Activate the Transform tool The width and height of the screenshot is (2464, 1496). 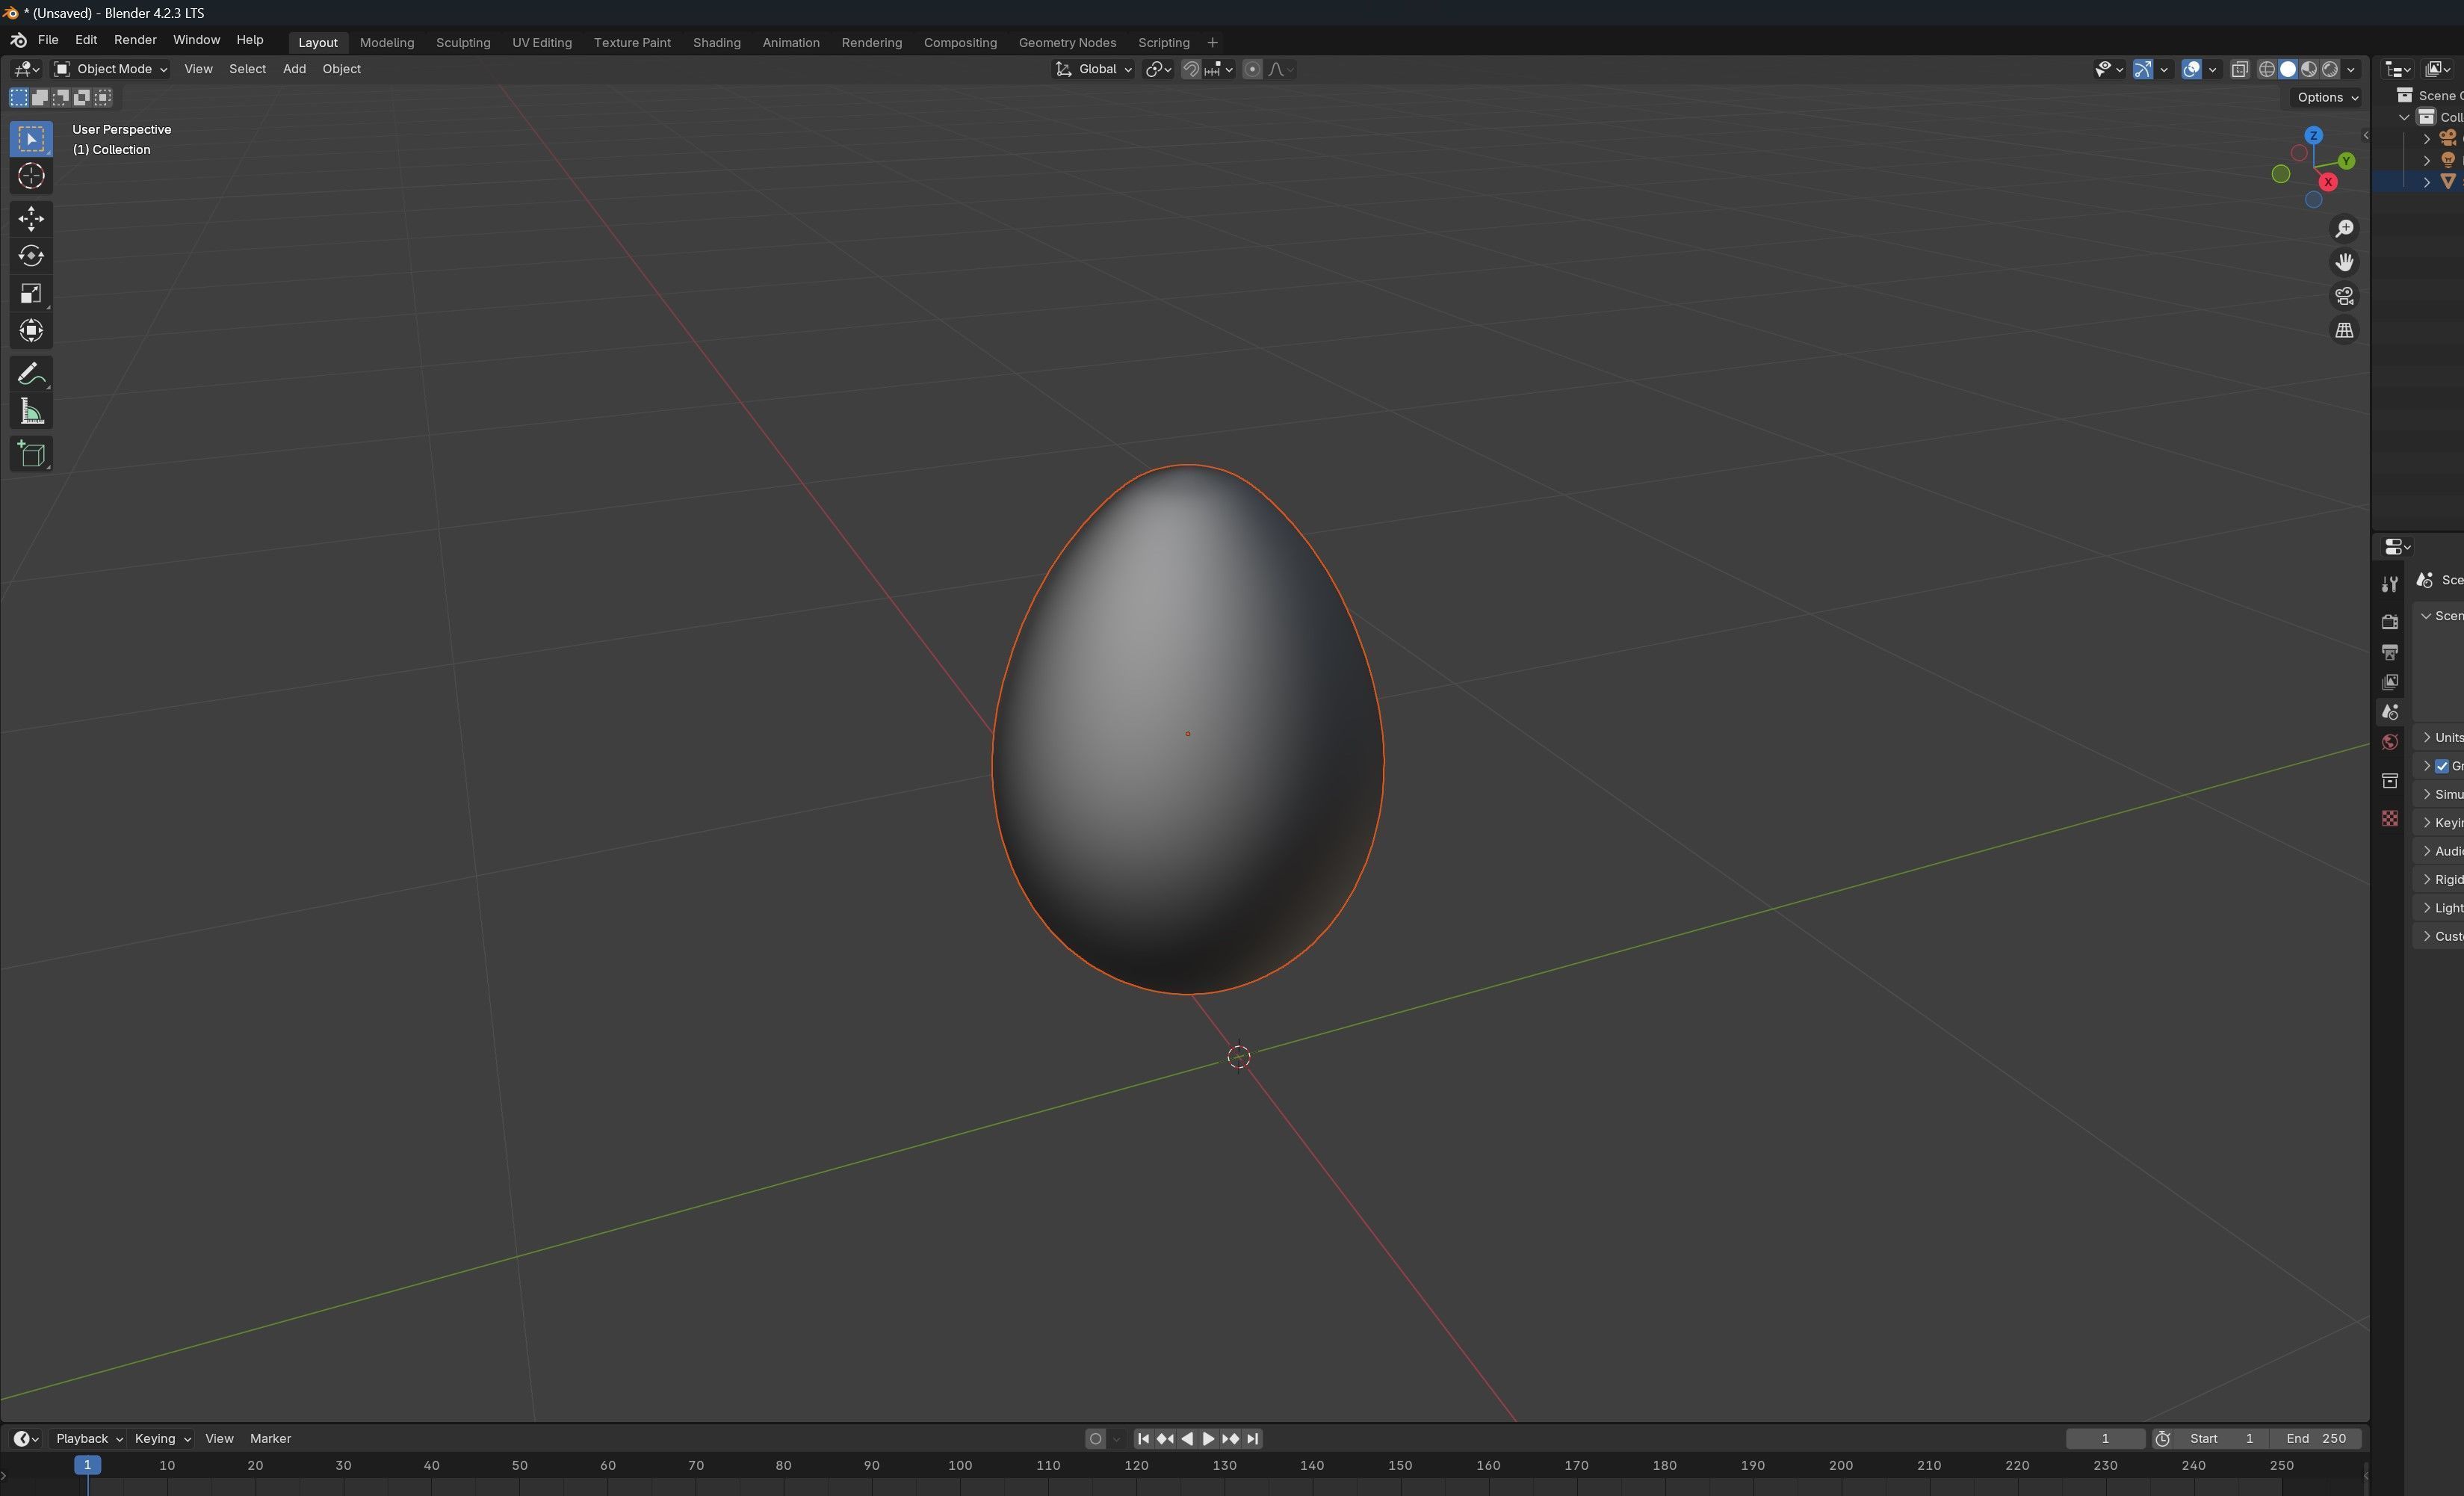tap(31, 330)
